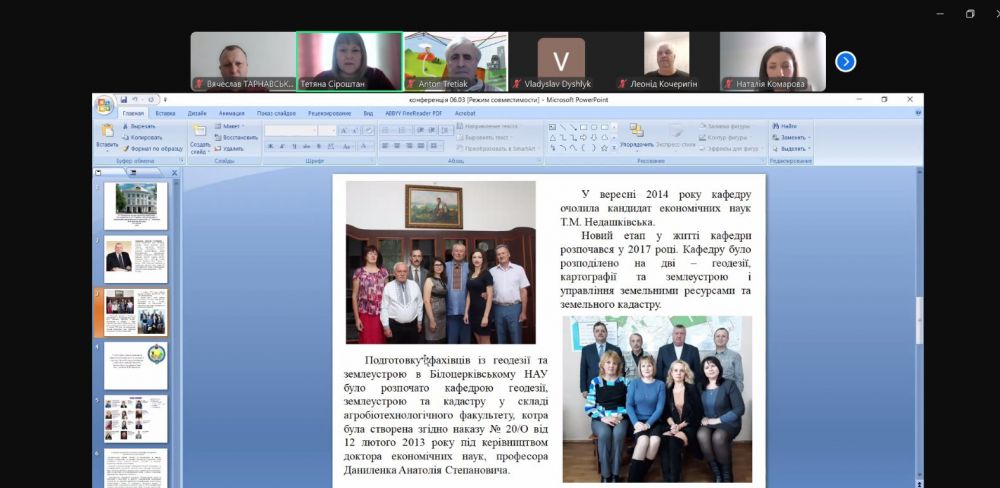Open the Рецензирование ribbon tab

coord(329,113)
